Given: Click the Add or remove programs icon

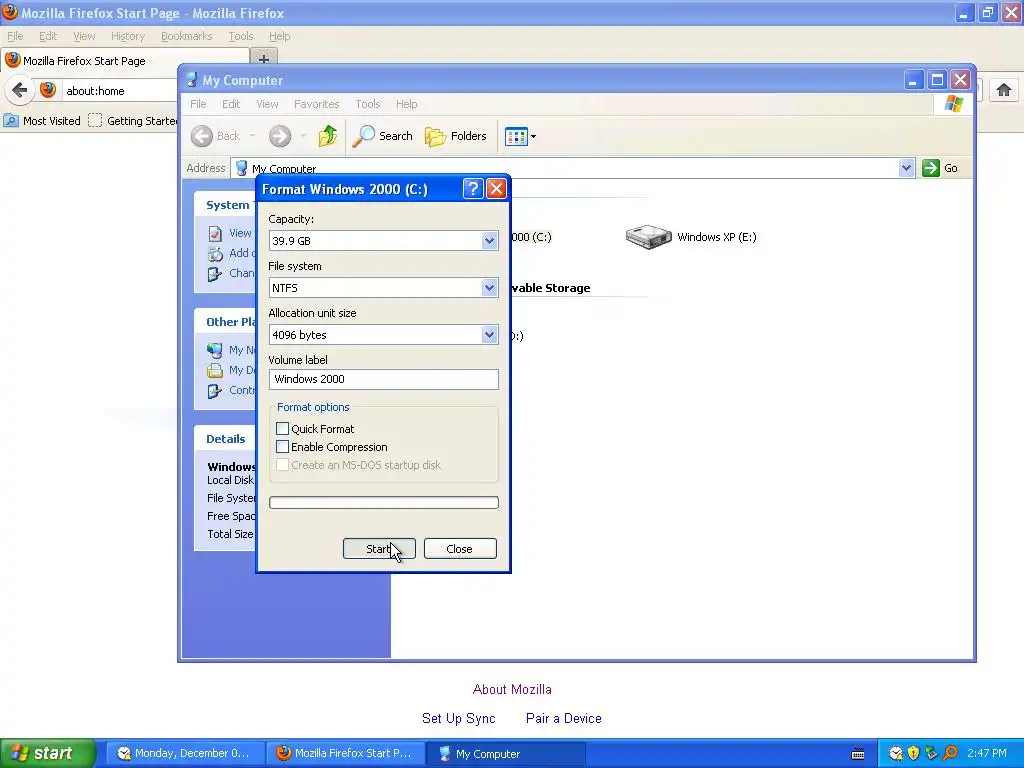Looking at the screenshot, I should click(215, 253).
